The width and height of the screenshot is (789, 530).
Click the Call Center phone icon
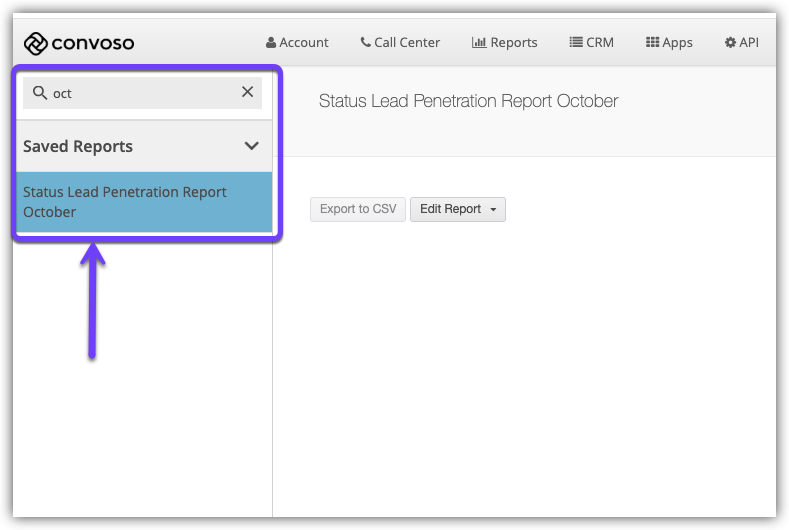pos(366,43)
